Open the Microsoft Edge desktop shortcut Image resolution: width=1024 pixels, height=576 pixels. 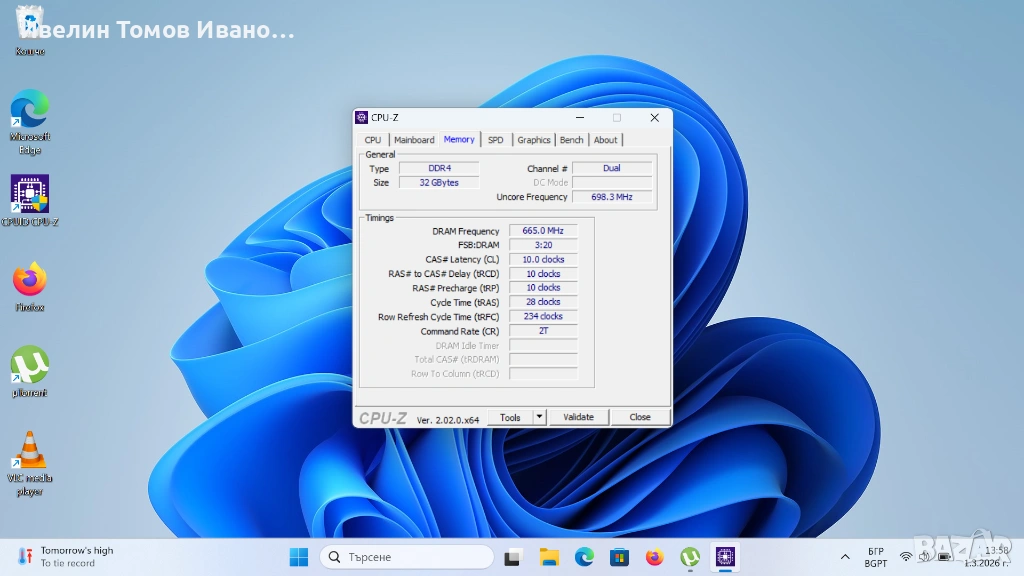tap(30, 110)
